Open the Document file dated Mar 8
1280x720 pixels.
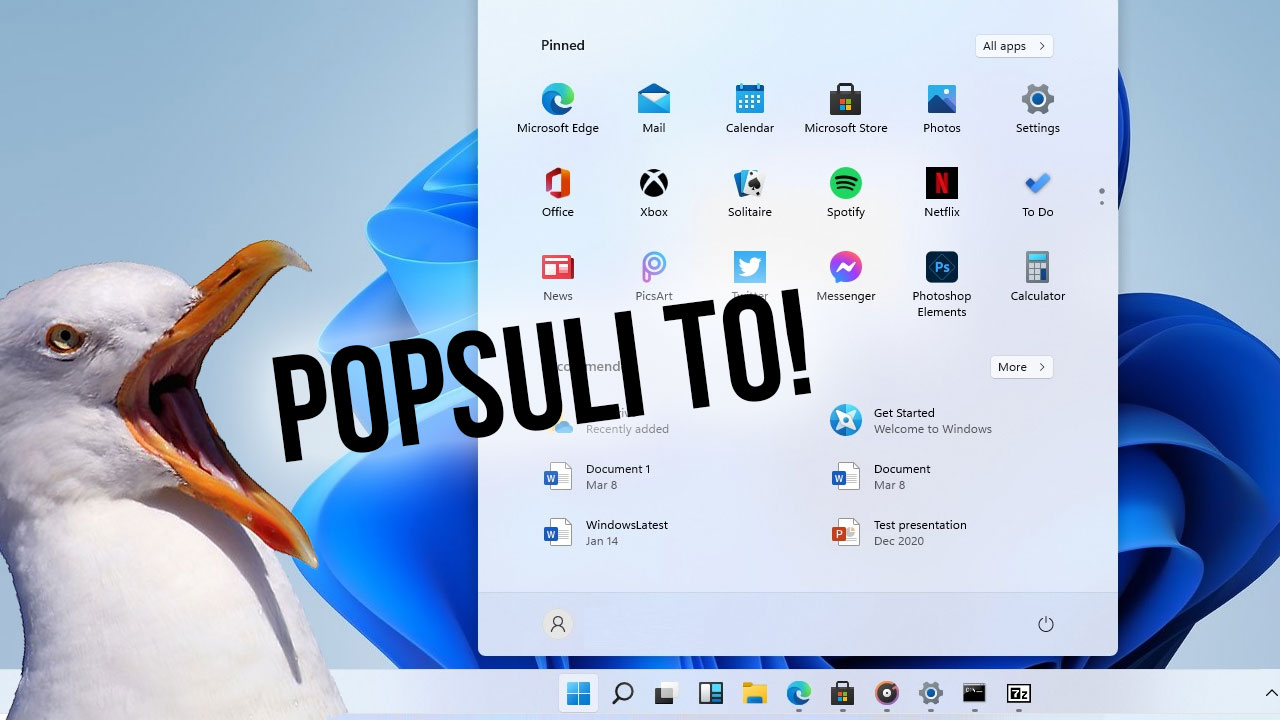[x=881, y=477]
